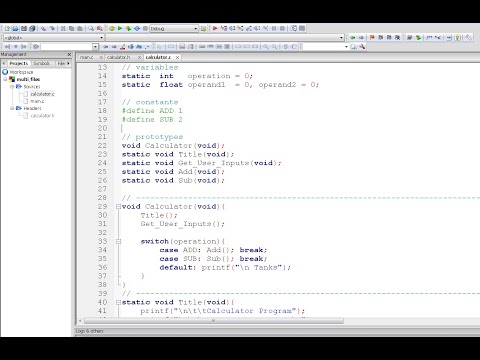Select the Symbols tab in Management panel

coord(41,63)
